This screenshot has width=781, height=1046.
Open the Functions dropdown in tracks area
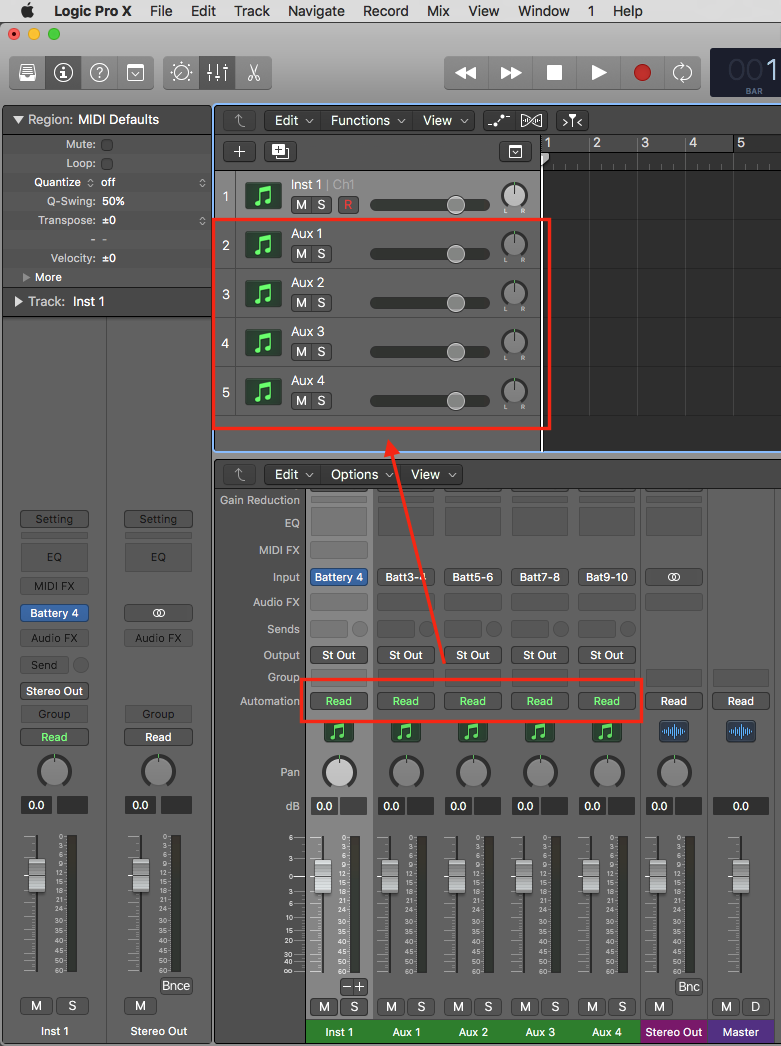tap(368, 121)
